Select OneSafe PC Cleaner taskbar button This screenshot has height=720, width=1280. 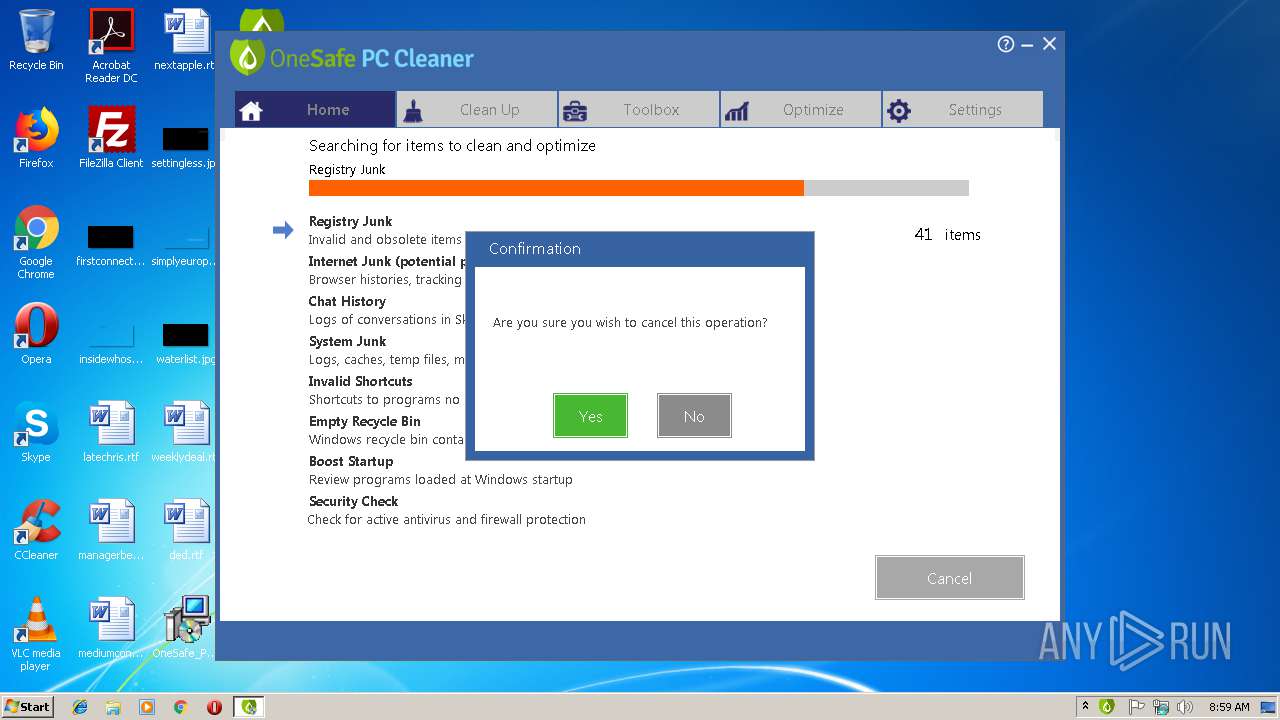(249, 707)
